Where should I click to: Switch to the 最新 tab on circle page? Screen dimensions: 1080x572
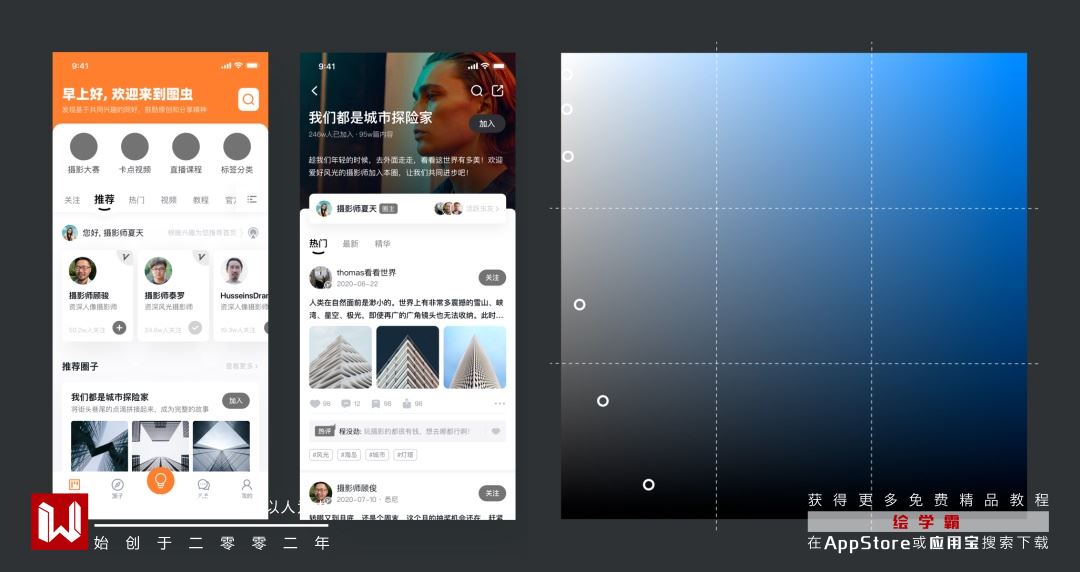click(351, 244)
